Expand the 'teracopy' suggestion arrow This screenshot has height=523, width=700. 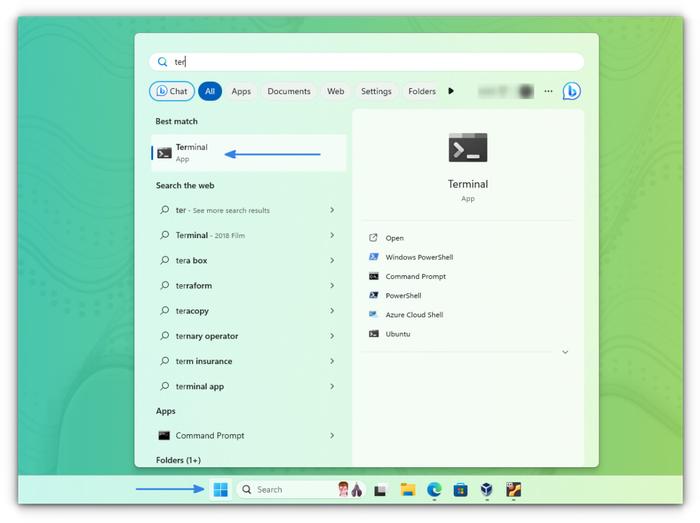pyautogui.click(x=332, y=311)
